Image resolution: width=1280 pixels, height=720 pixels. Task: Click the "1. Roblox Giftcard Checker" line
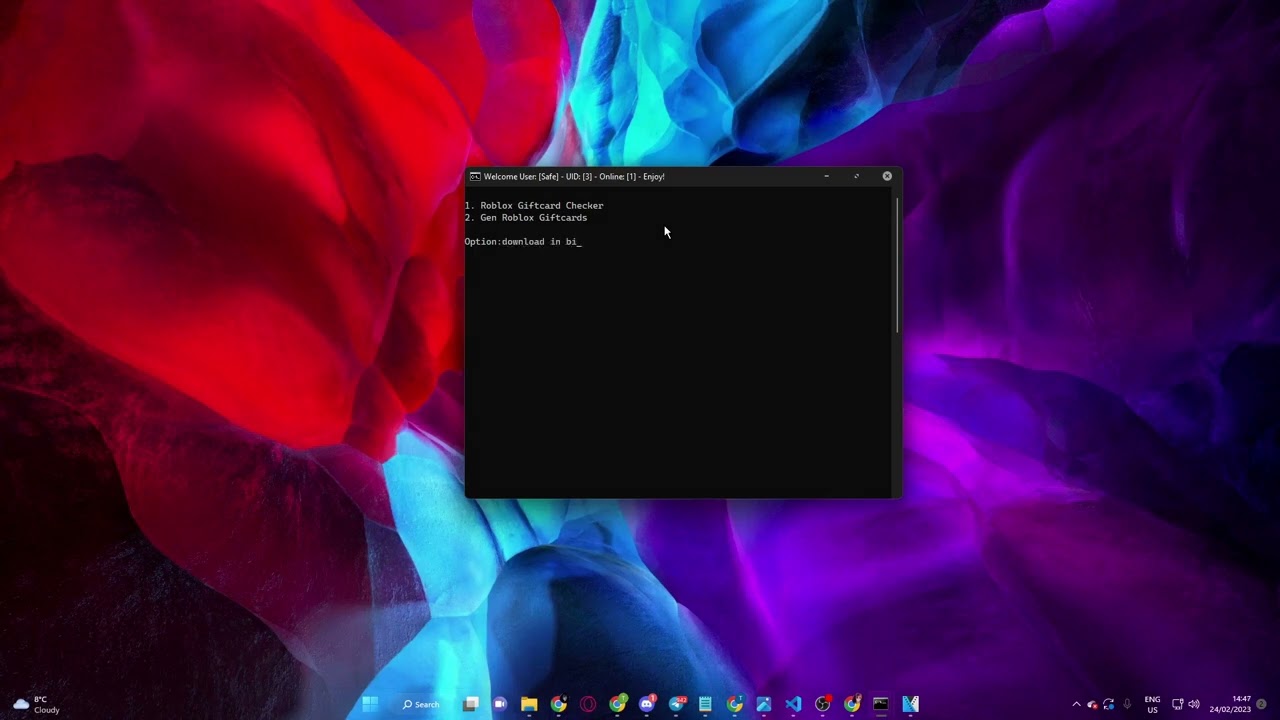click(534, 206)
